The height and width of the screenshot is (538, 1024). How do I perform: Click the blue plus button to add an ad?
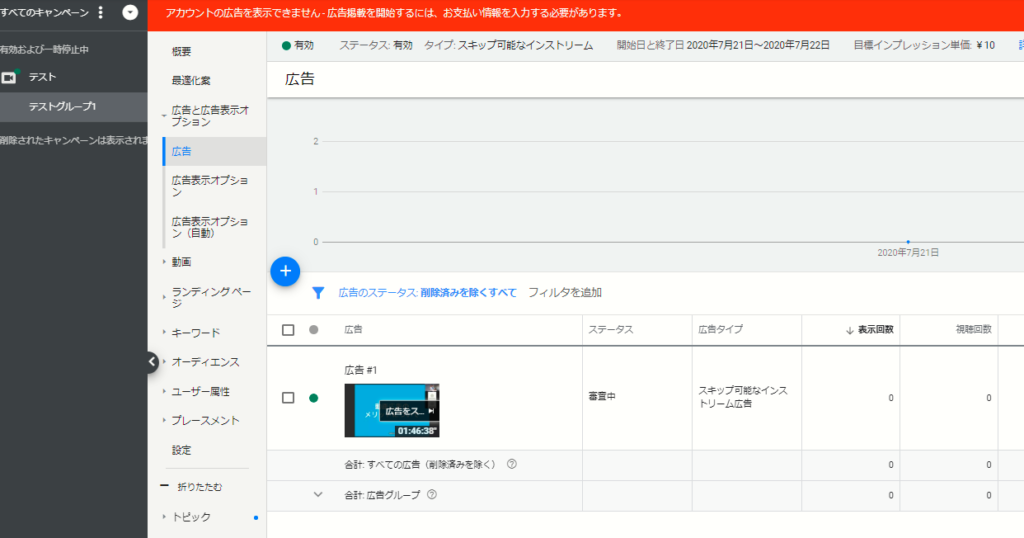285,272
